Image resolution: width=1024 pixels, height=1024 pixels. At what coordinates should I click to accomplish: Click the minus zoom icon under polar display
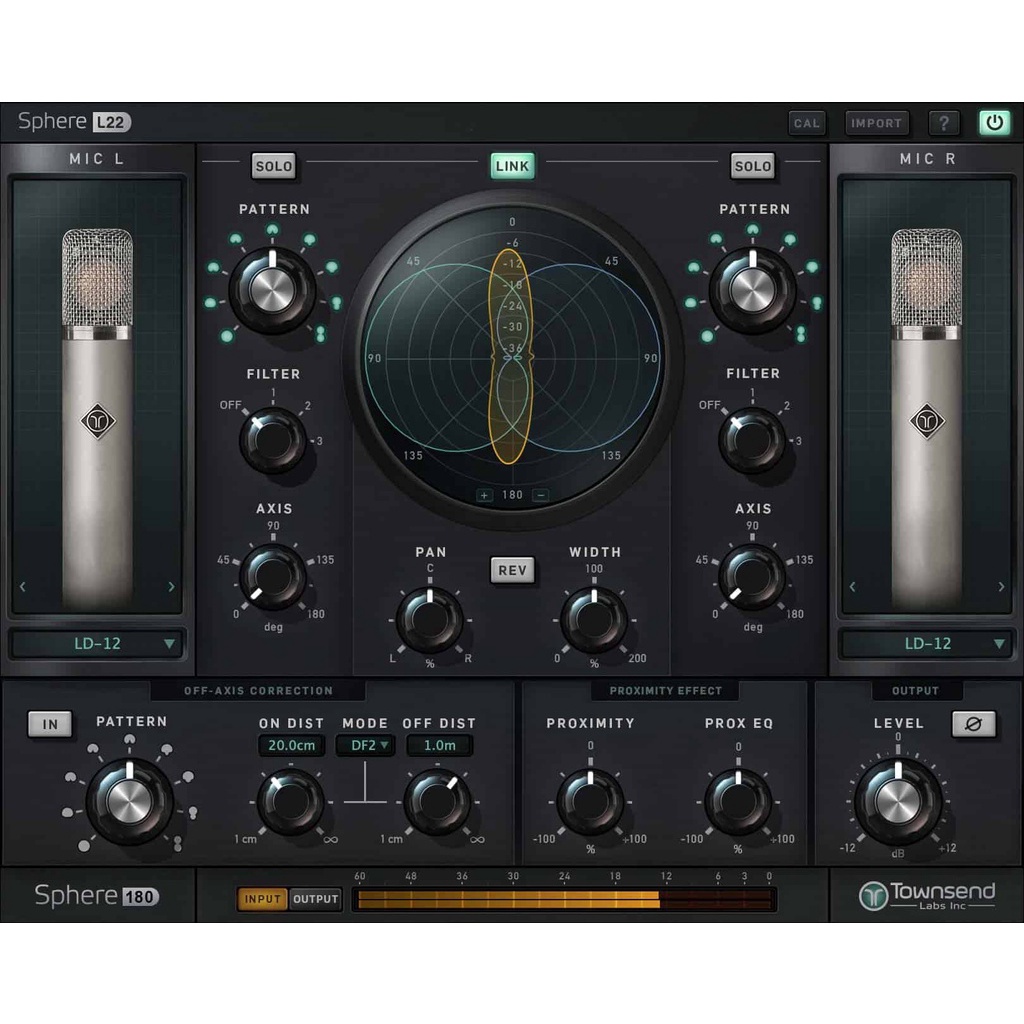coord(541,494)
